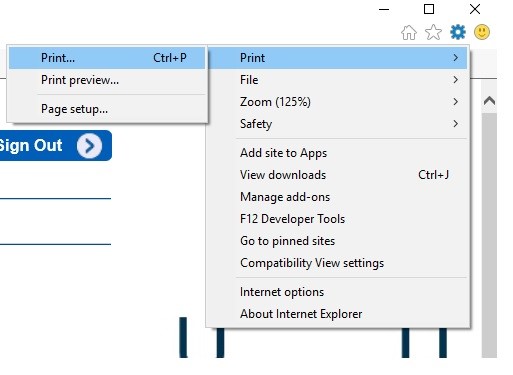
Task: Open View downloads
Action: 338,175
